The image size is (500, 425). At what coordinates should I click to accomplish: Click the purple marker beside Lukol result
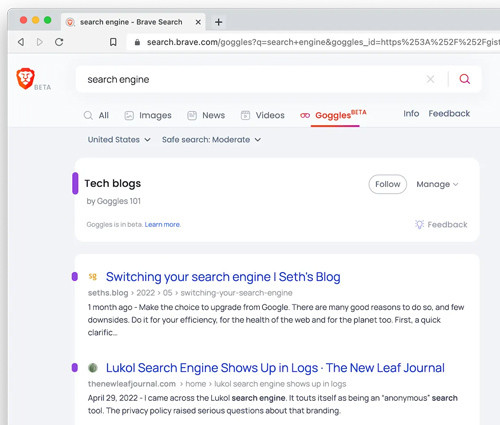coord(75,368)
